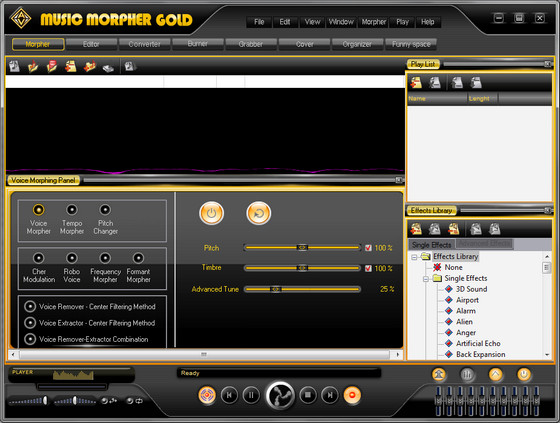Screen dimensions: 560x423
Task: Select Voice Extractor - Center Filtering Method
Action: point(30,323)
